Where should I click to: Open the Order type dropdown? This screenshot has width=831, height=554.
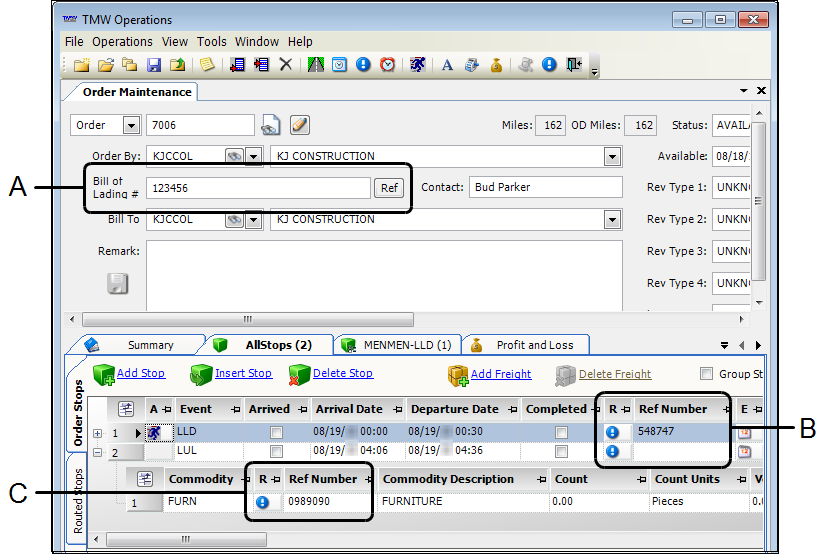coord(131,126)
